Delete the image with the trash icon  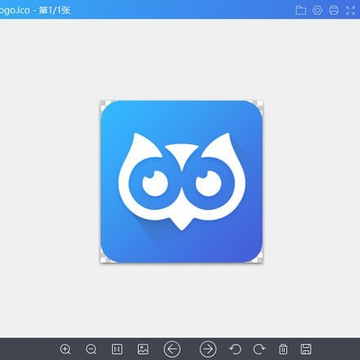coord(283,349)
